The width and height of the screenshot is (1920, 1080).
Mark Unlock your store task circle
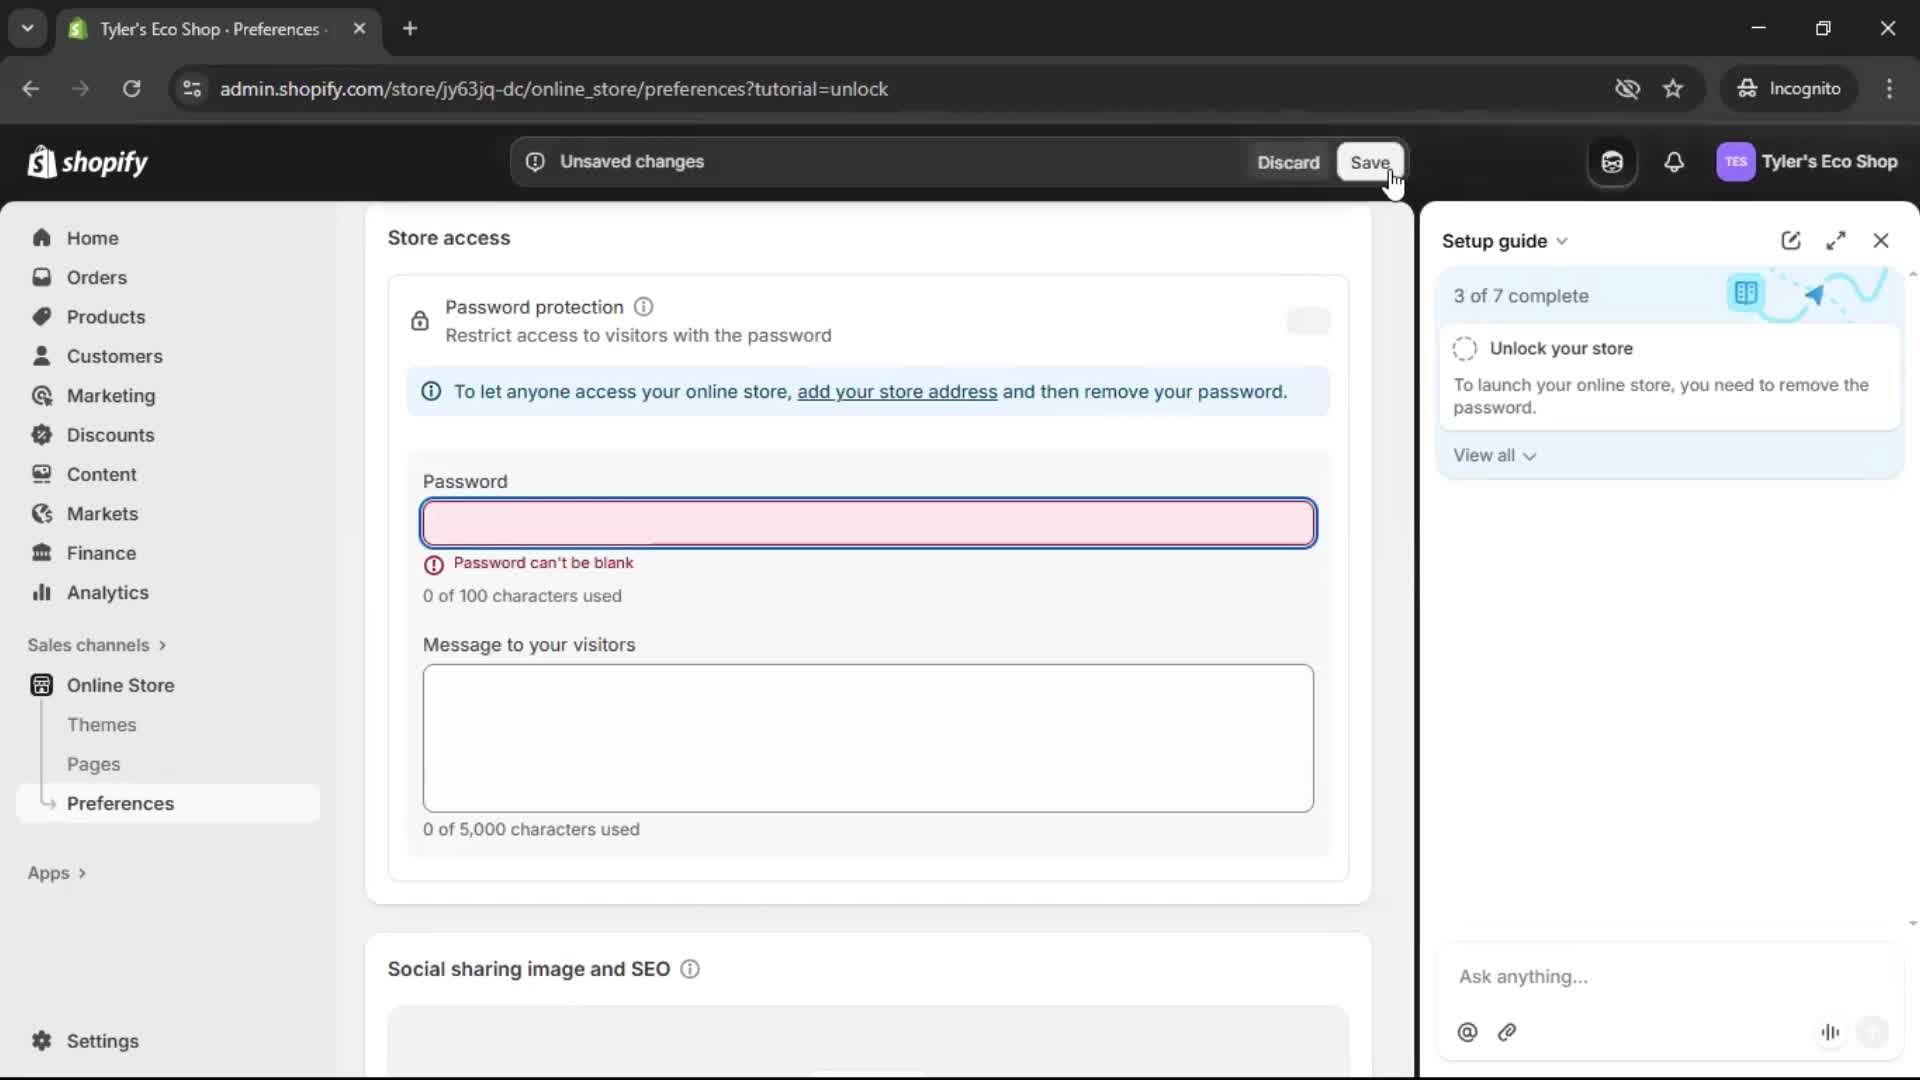pos(1465,349)
